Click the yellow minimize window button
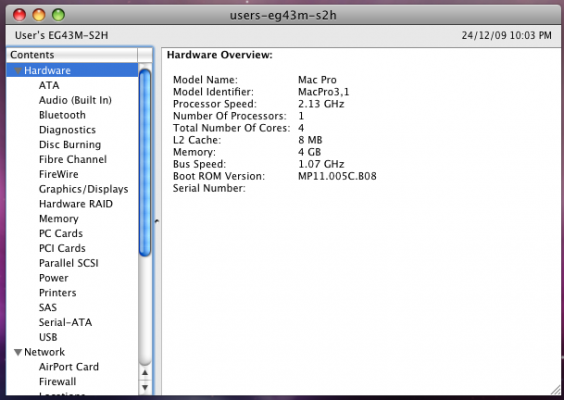Image resolution: width=564 pixels, height=400 pixels. (39, 15)
